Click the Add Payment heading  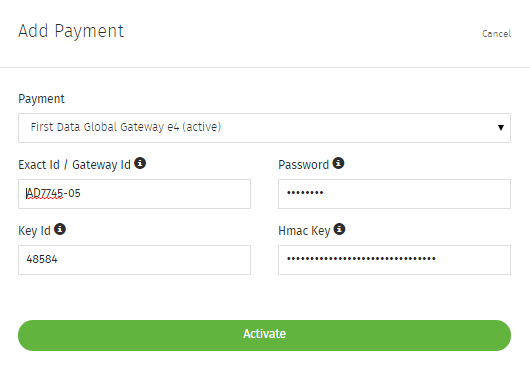pyautogui.click(x=71, y=31)
